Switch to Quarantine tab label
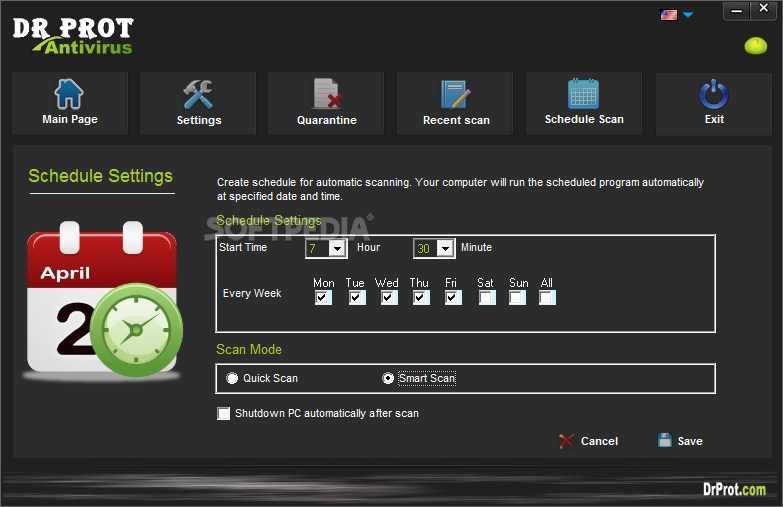783x507 pixels. [327, 120]
